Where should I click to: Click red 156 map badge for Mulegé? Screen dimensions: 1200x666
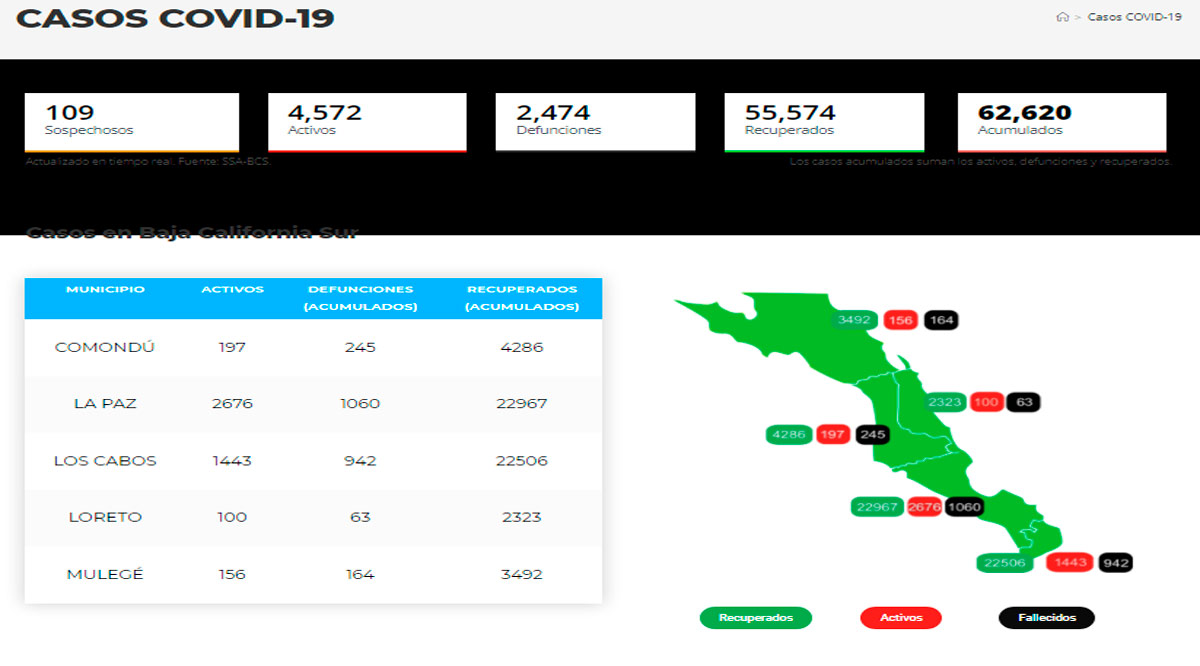tap(901, 320)
